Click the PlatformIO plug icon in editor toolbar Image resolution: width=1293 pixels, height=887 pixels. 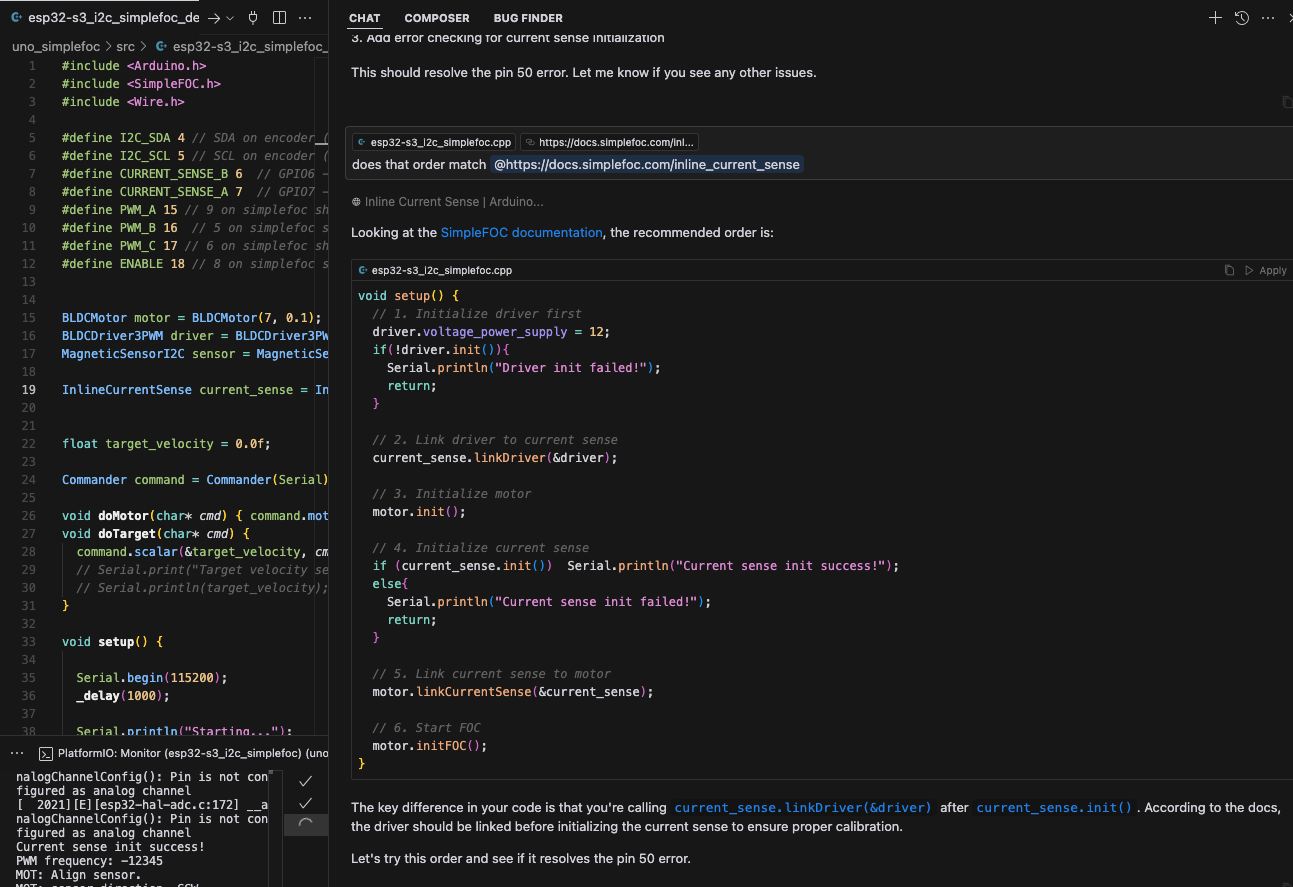click(253, 18)
